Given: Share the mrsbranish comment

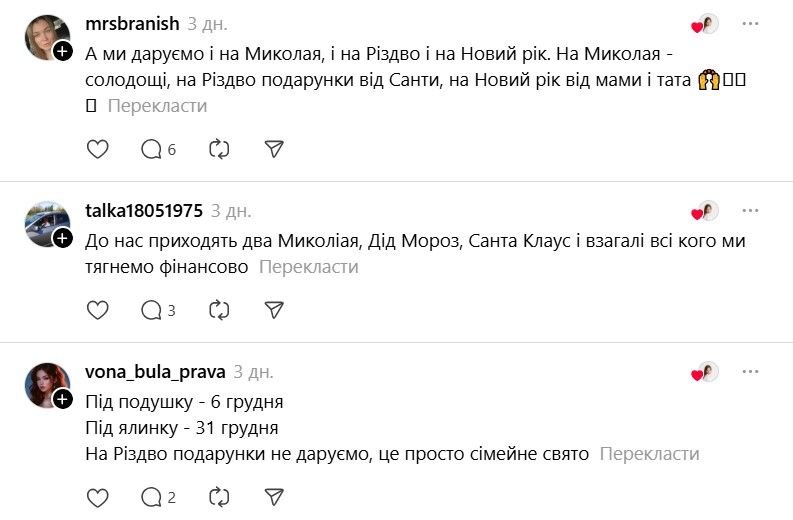Looking at the screenshot, I should (274, 149).
